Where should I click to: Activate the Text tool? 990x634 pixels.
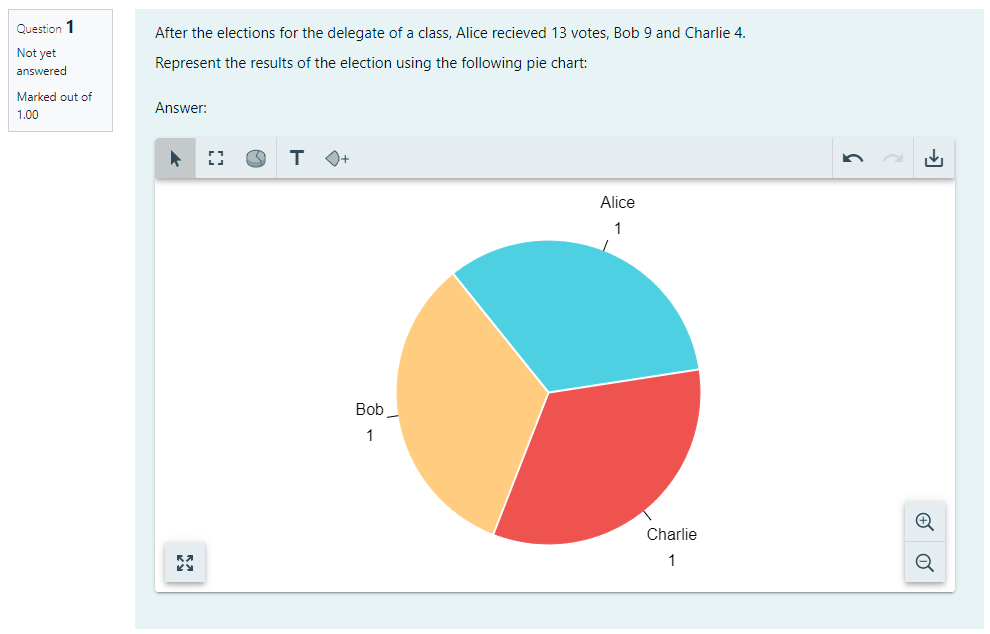pyautogui.click(x=297, y=158)
